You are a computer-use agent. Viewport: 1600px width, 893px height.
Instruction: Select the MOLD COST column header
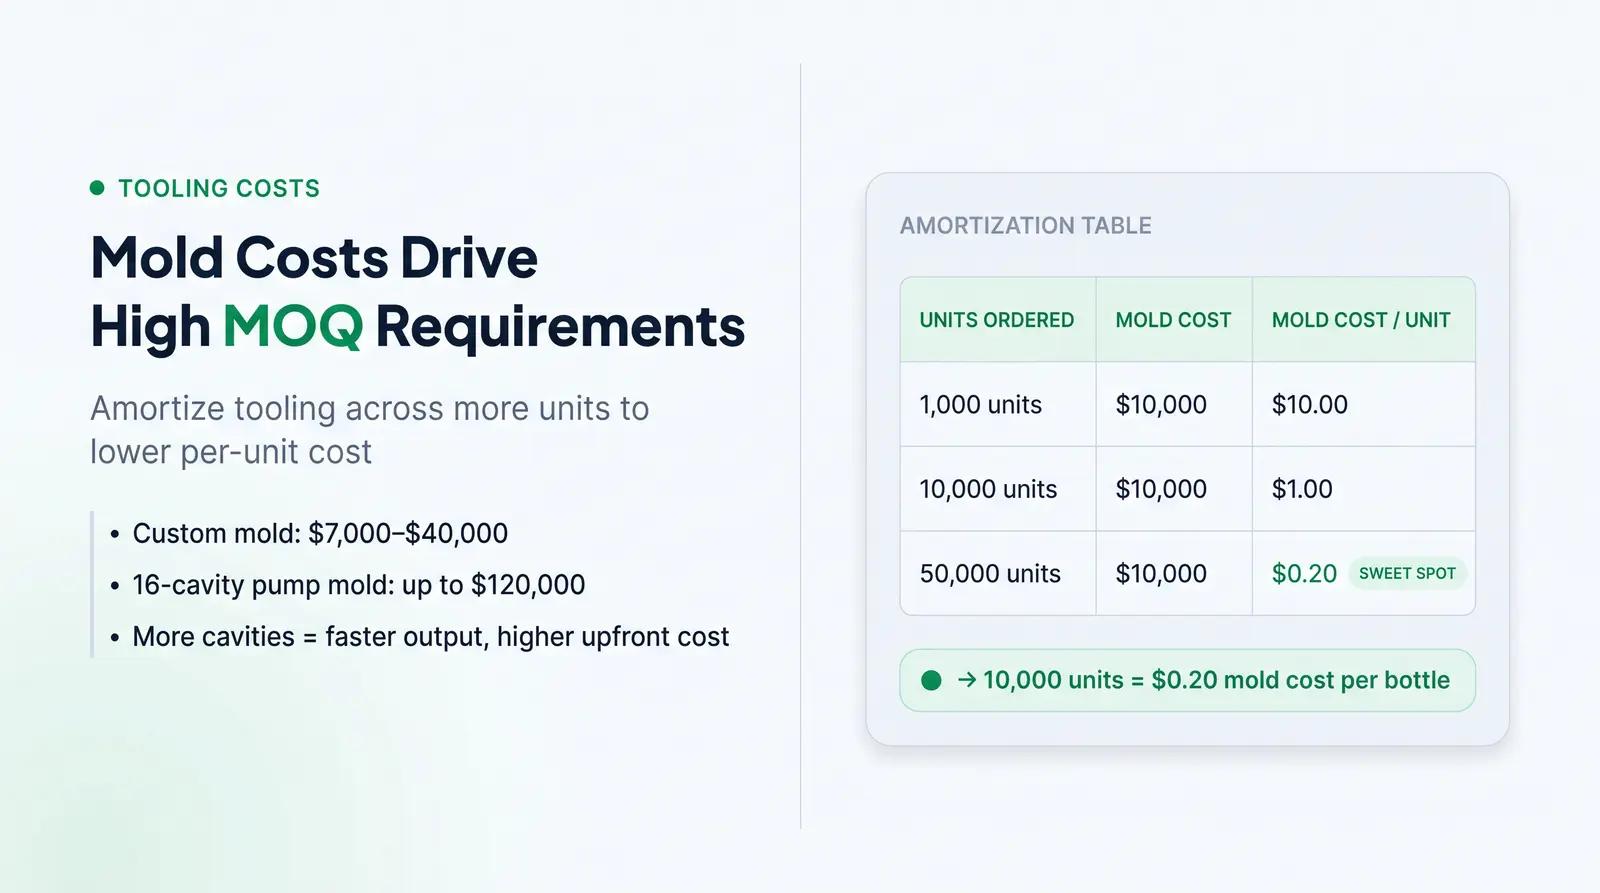(1174, 320)
